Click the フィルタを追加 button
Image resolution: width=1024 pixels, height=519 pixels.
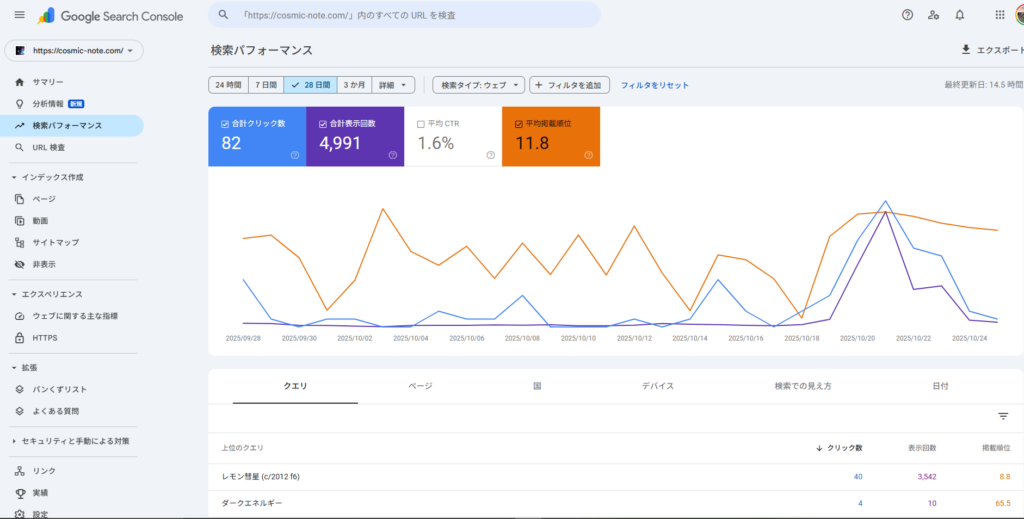click(570, 85)
